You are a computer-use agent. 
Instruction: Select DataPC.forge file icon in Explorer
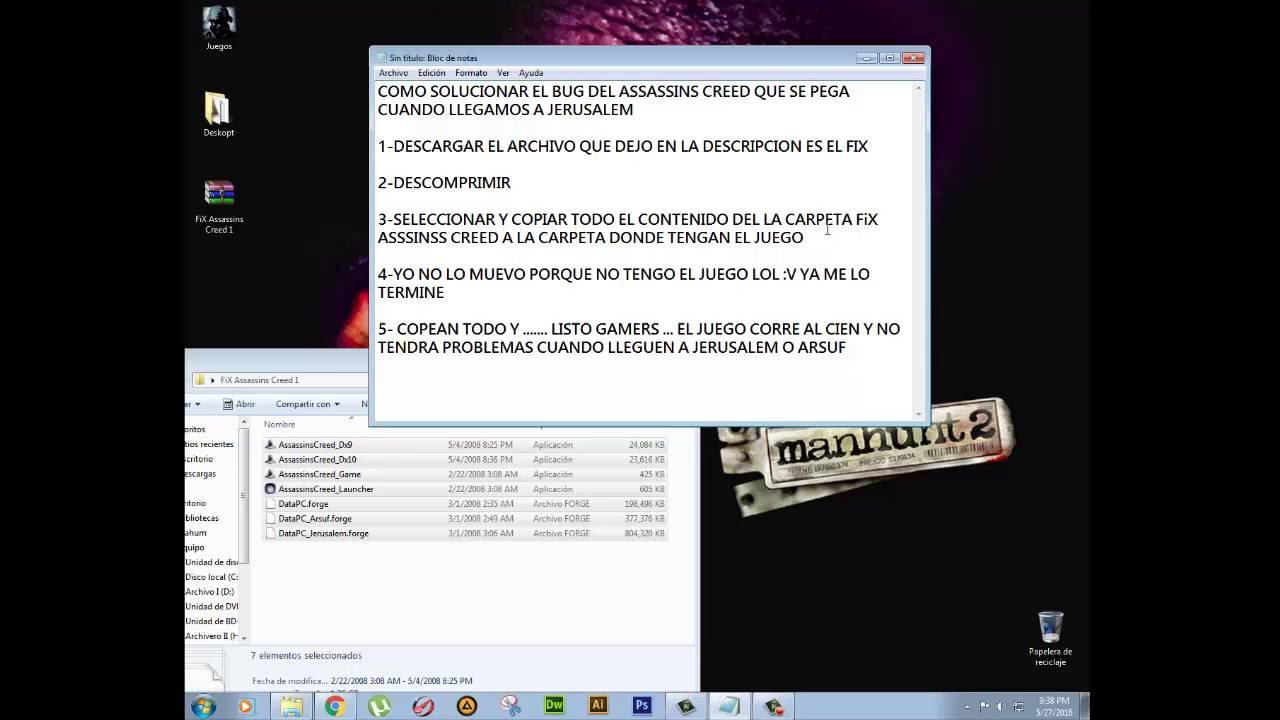pyautogui.click(x=270, y=504)
